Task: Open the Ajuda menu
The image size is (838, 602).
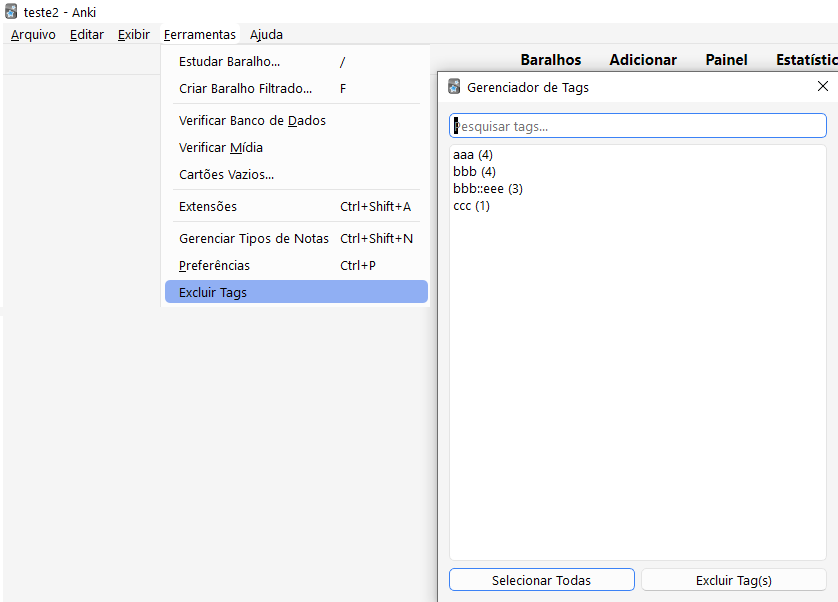Action: tap(266, 35)
